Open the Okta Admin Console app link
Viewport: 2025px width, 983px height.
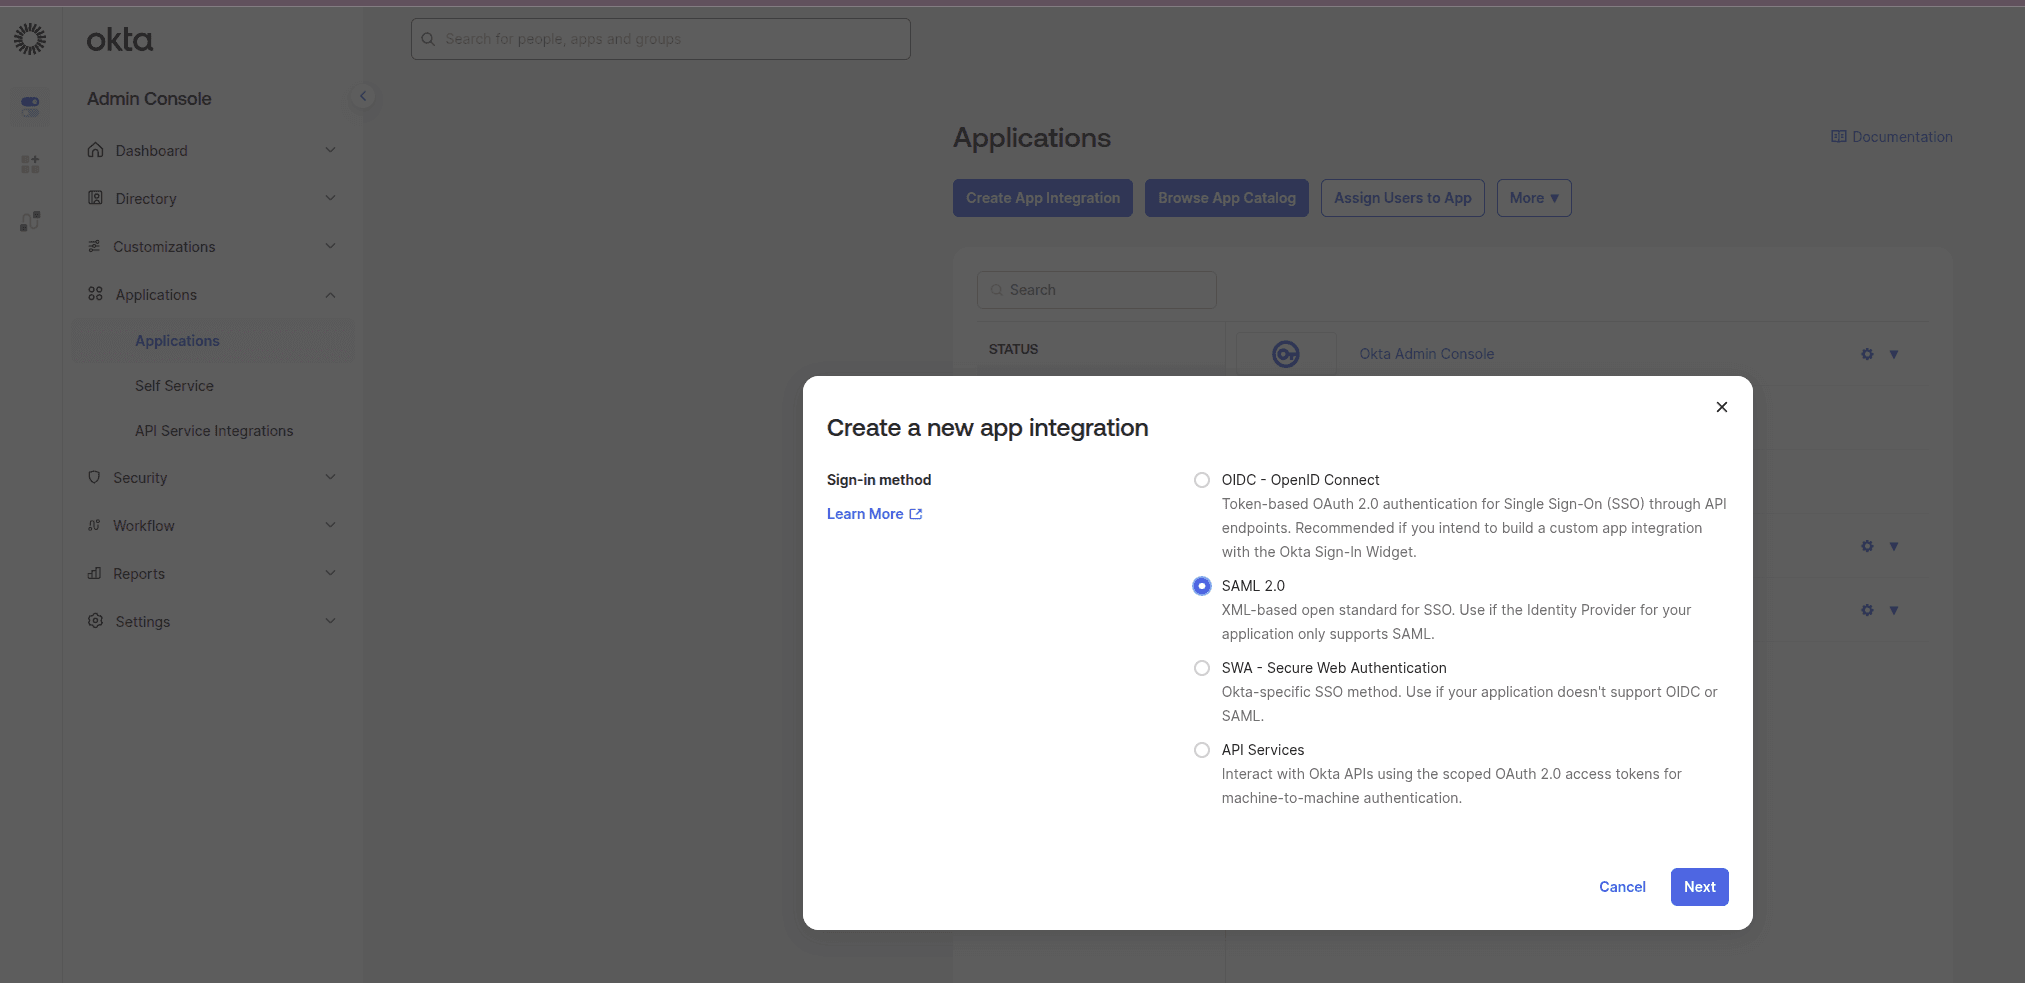click(x=1427, y=354)
